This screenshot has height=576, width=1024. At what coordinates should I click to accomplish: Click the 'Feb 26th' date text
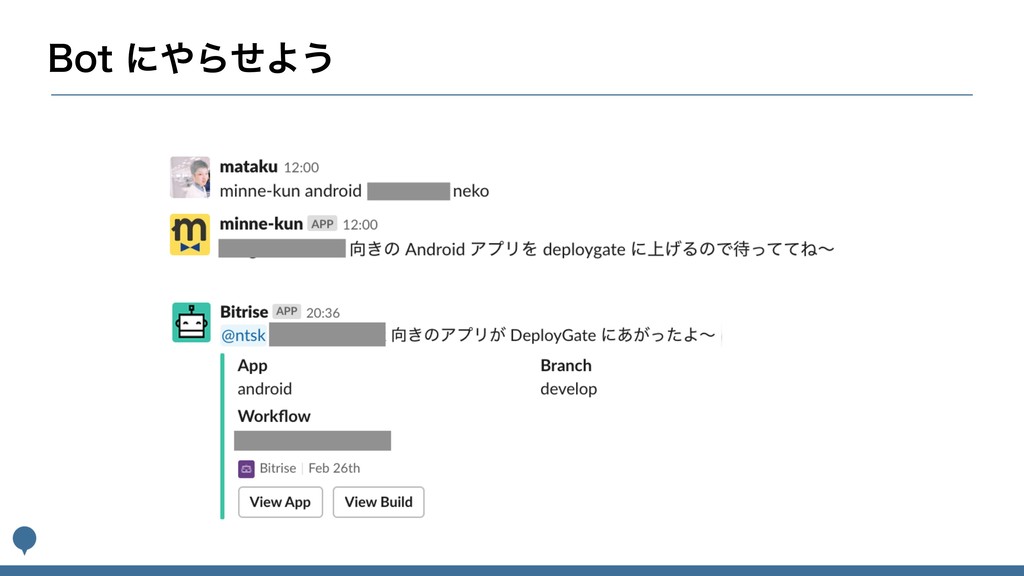click(334, 468)
